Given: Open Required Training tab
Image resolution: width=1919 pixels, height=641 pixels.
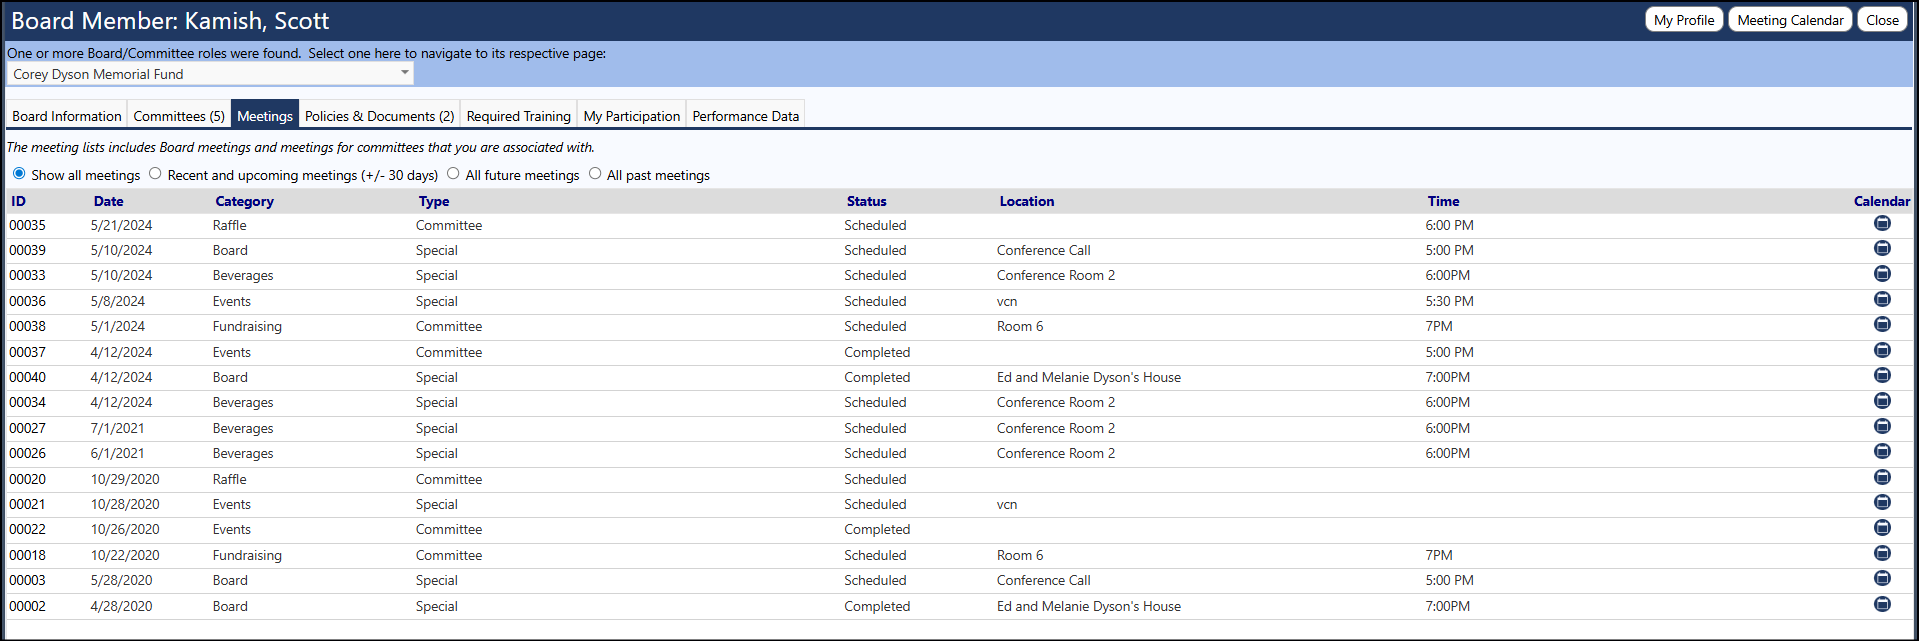Looking at the screenshot, I should click(518, 116).
